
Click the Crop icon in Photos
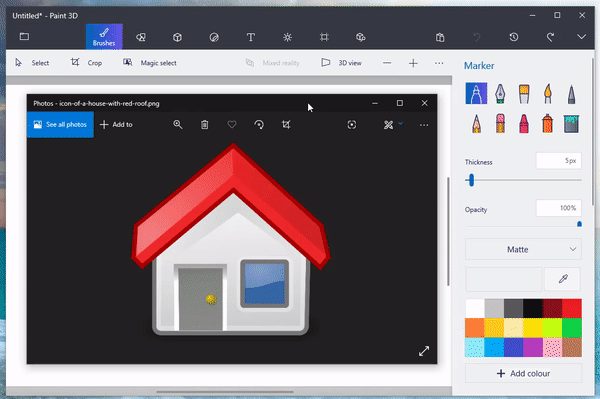coord(286,124)
